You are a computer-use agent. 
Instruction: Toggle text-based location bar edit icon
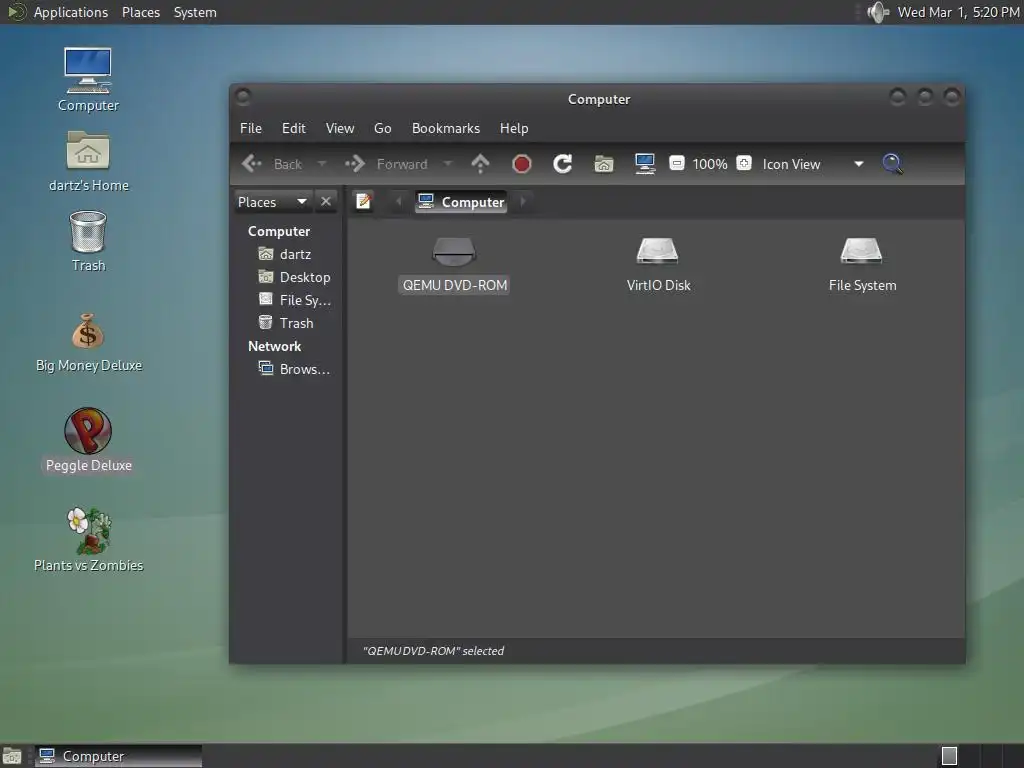coord(363,201)
